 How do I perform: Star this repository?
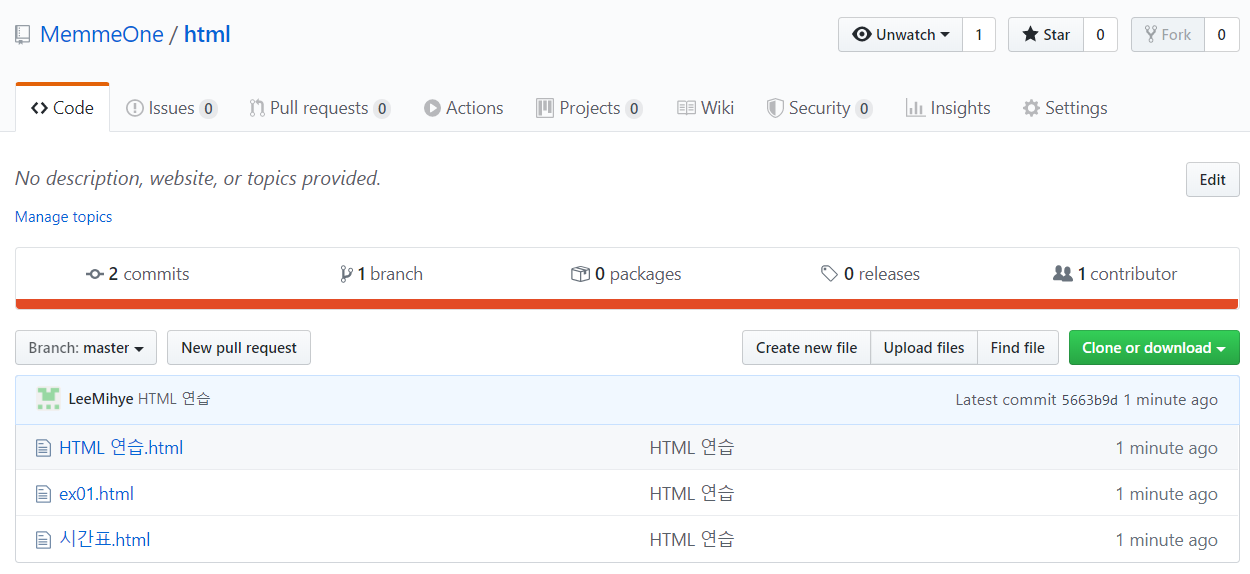(x=1046, y=35)
